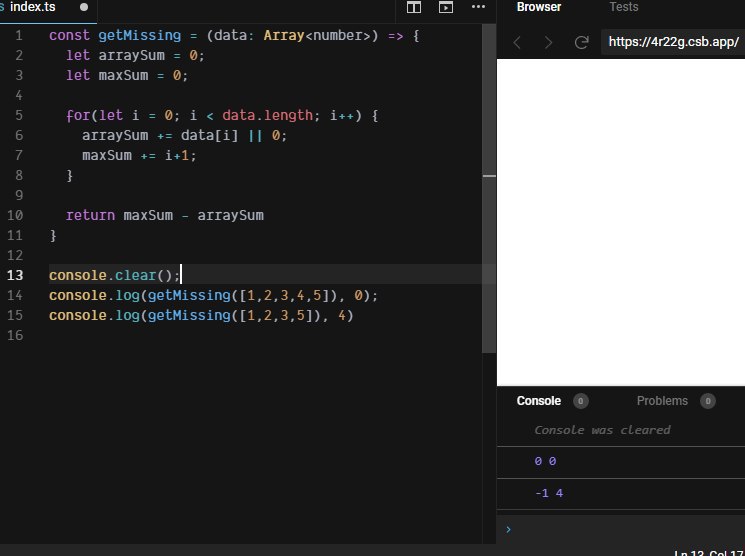
Task: Click 'let arraySum = 0;' declaration
Action: click(135, 56)
